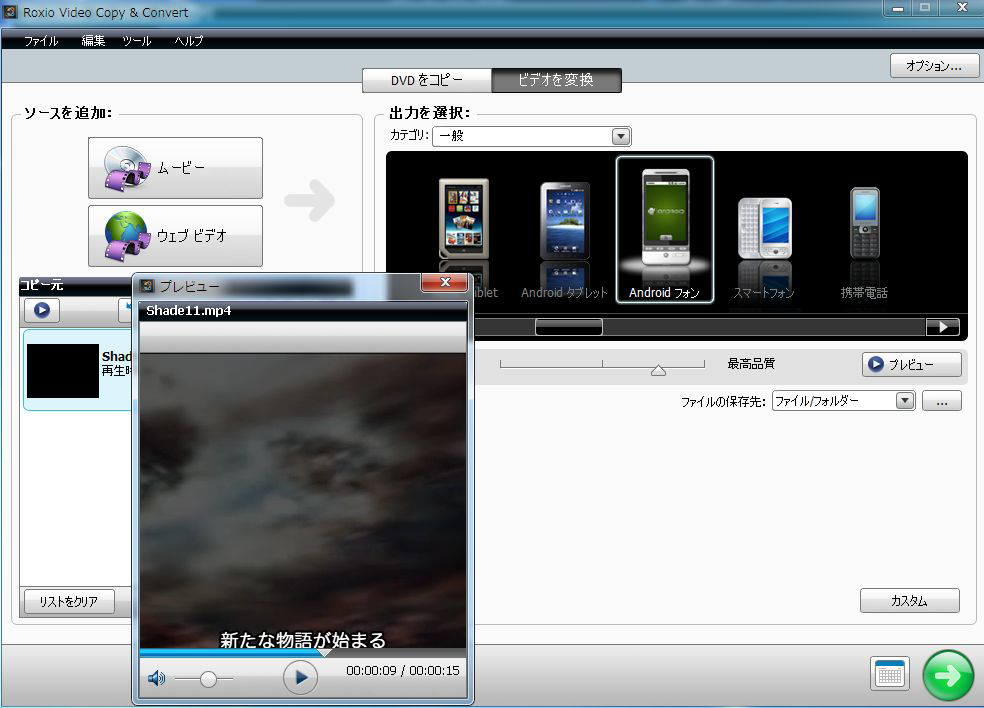Select the Shade11 video thumbnail in source list

[x=63, y=370]
